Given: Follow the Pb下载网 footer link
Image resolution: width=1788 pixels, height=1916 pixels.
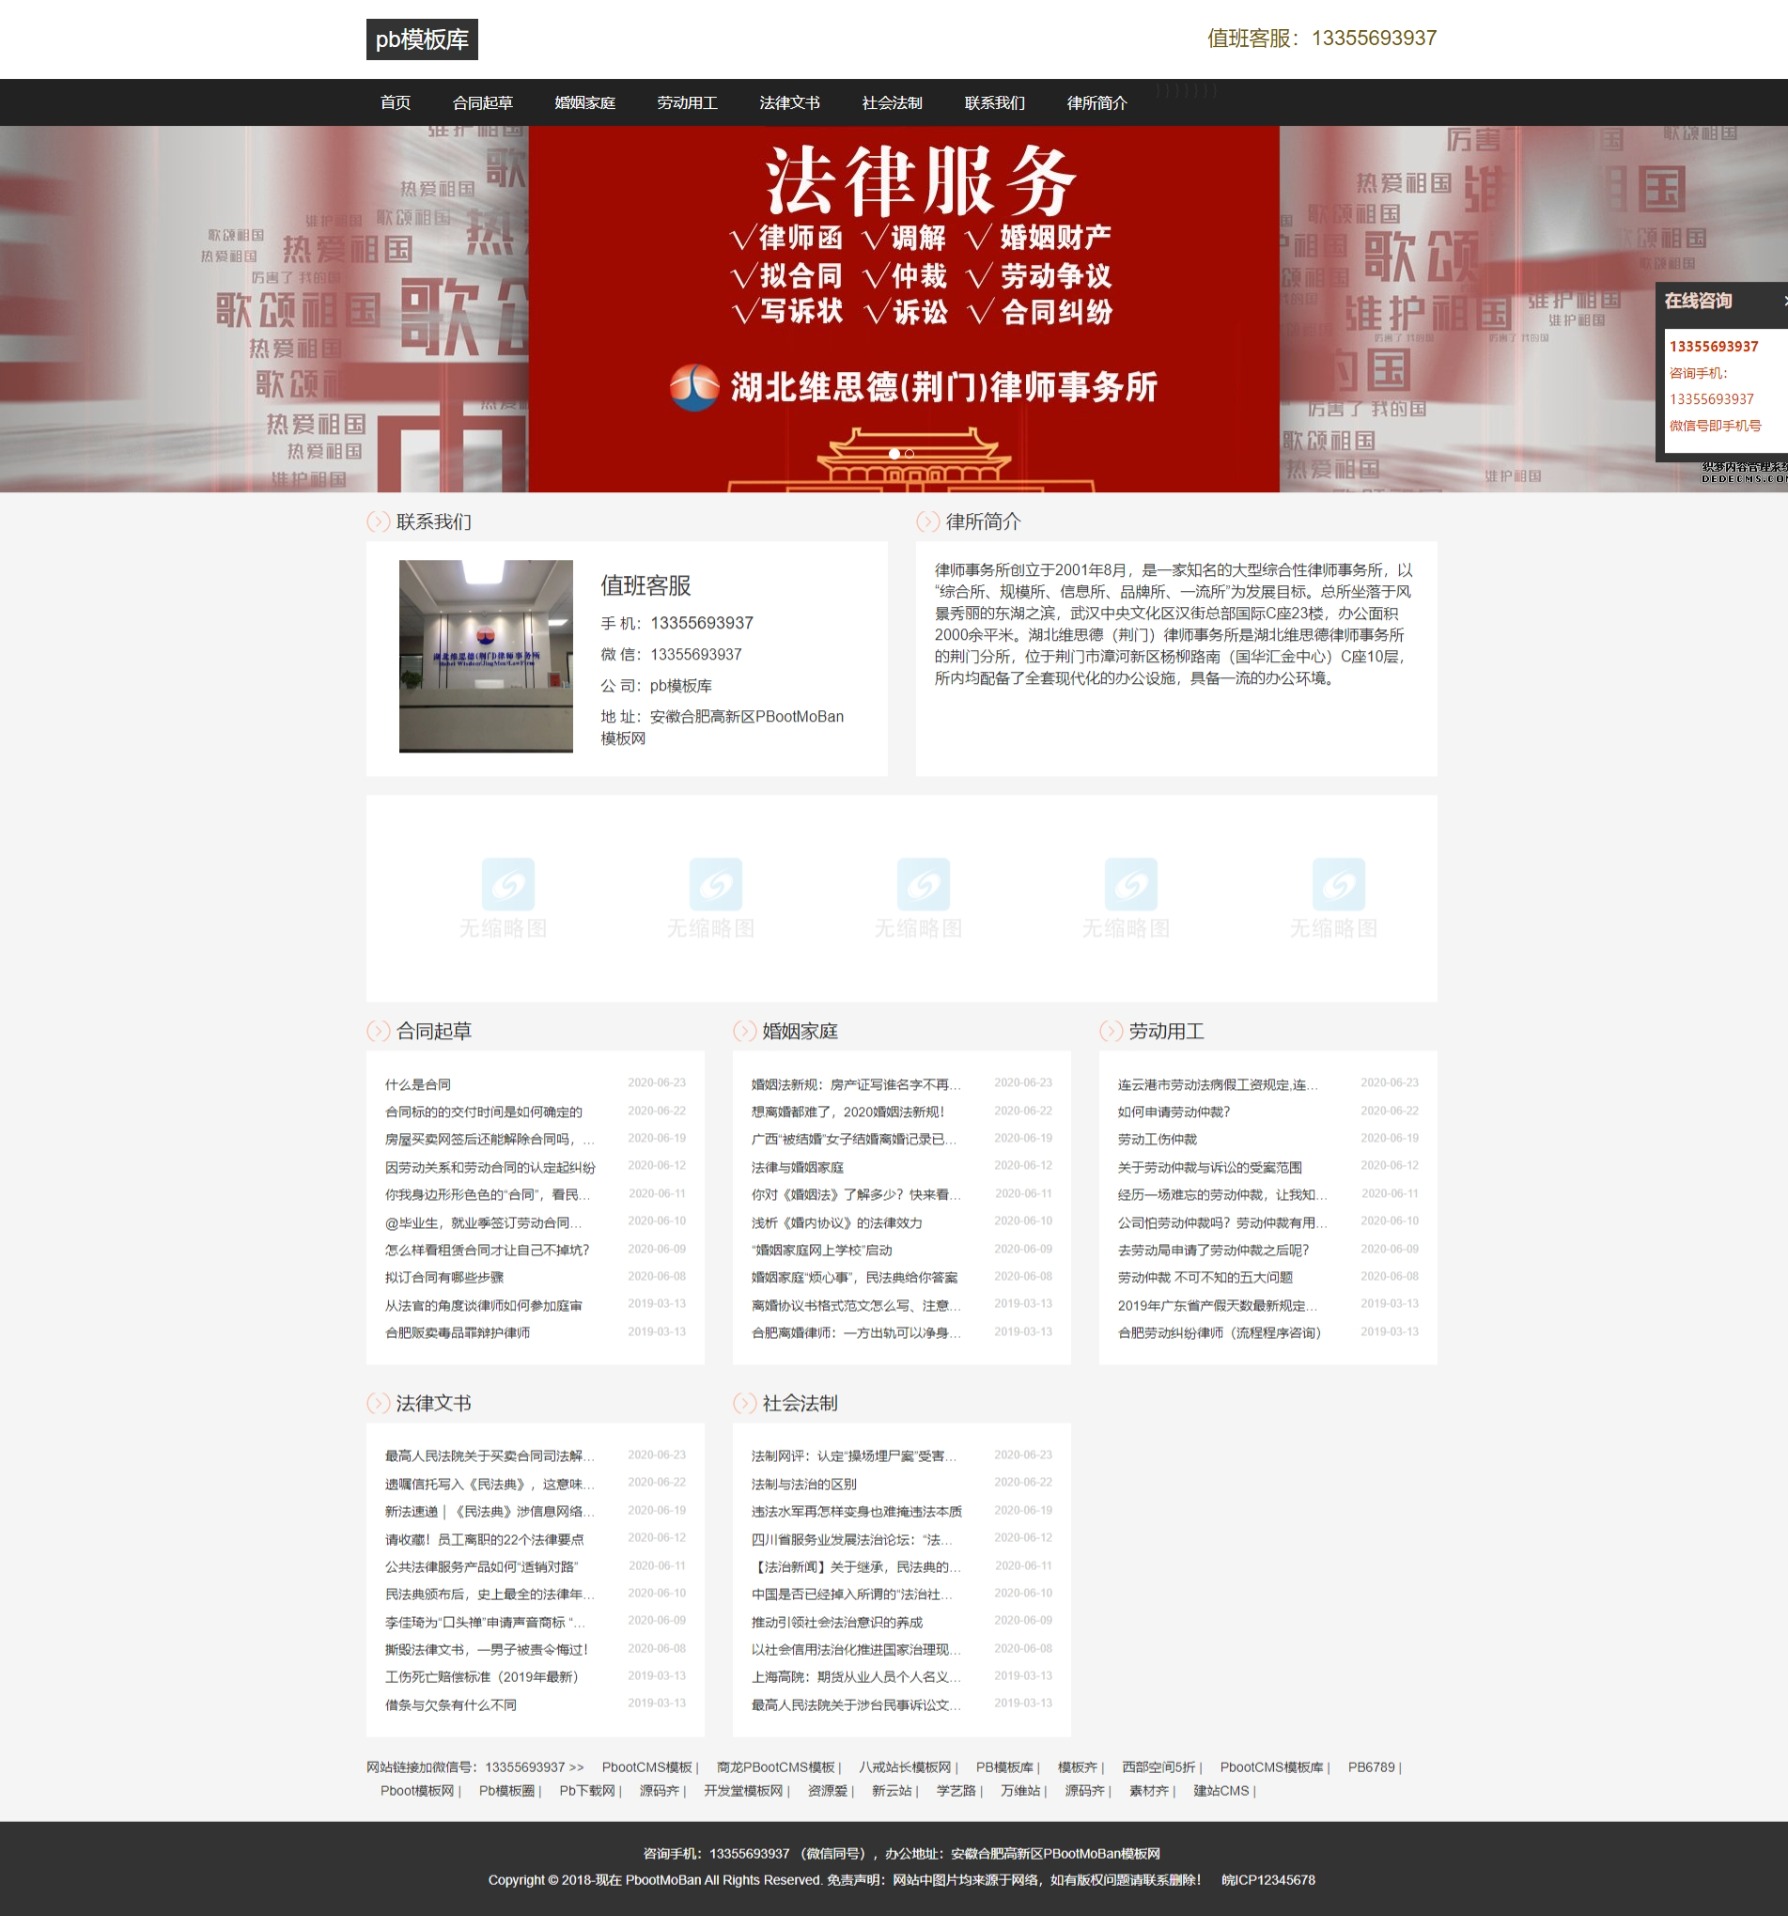Looking at the screenshot, I should [x=587, y=1791].
